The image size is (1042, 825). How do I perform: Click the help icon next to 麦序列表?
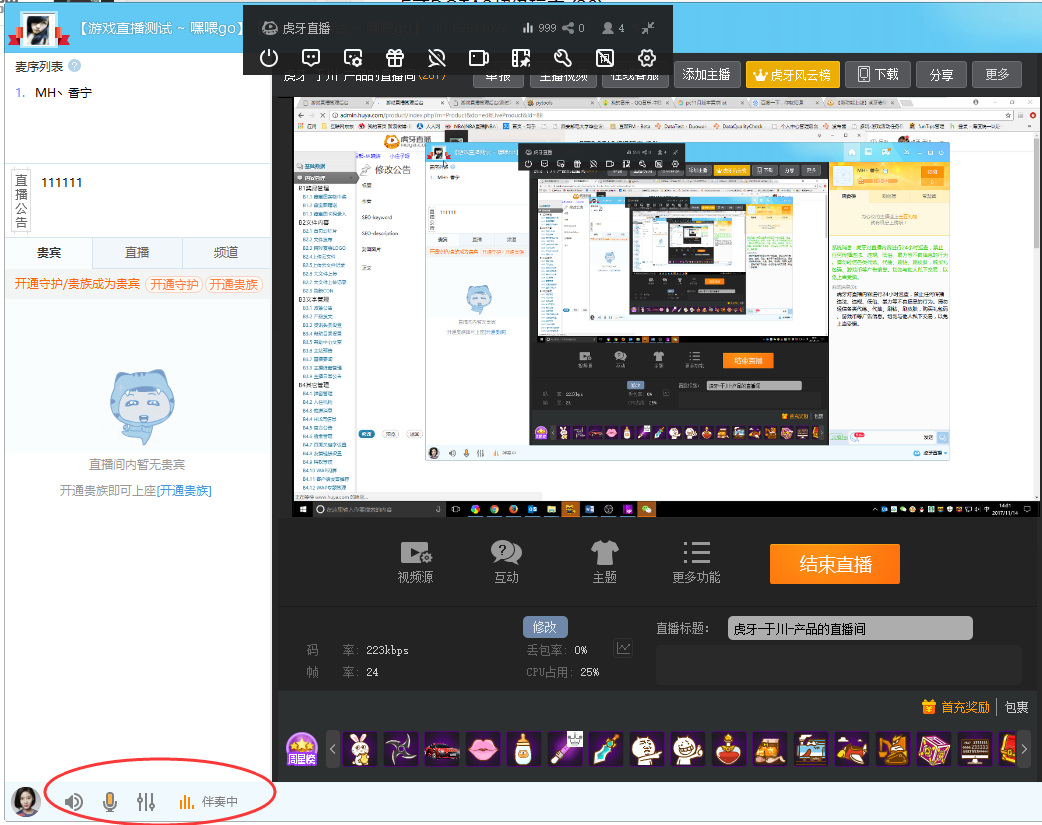[x=74, y=66]
